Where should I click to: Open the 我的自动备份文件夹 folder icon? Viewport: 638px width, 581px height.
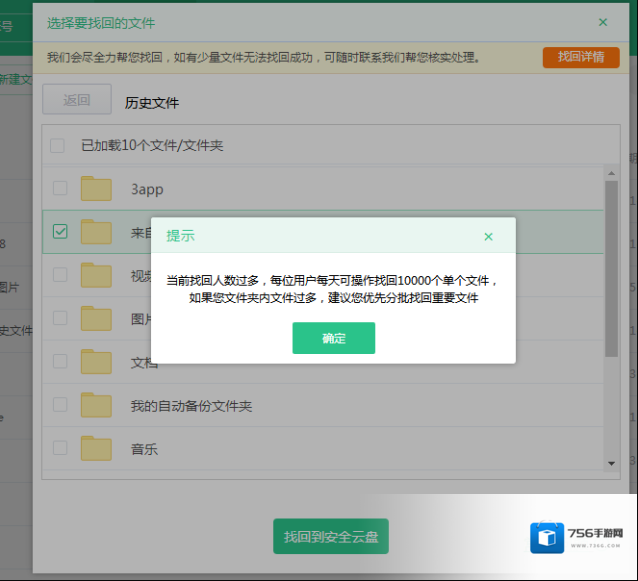[x=96, y=405]
